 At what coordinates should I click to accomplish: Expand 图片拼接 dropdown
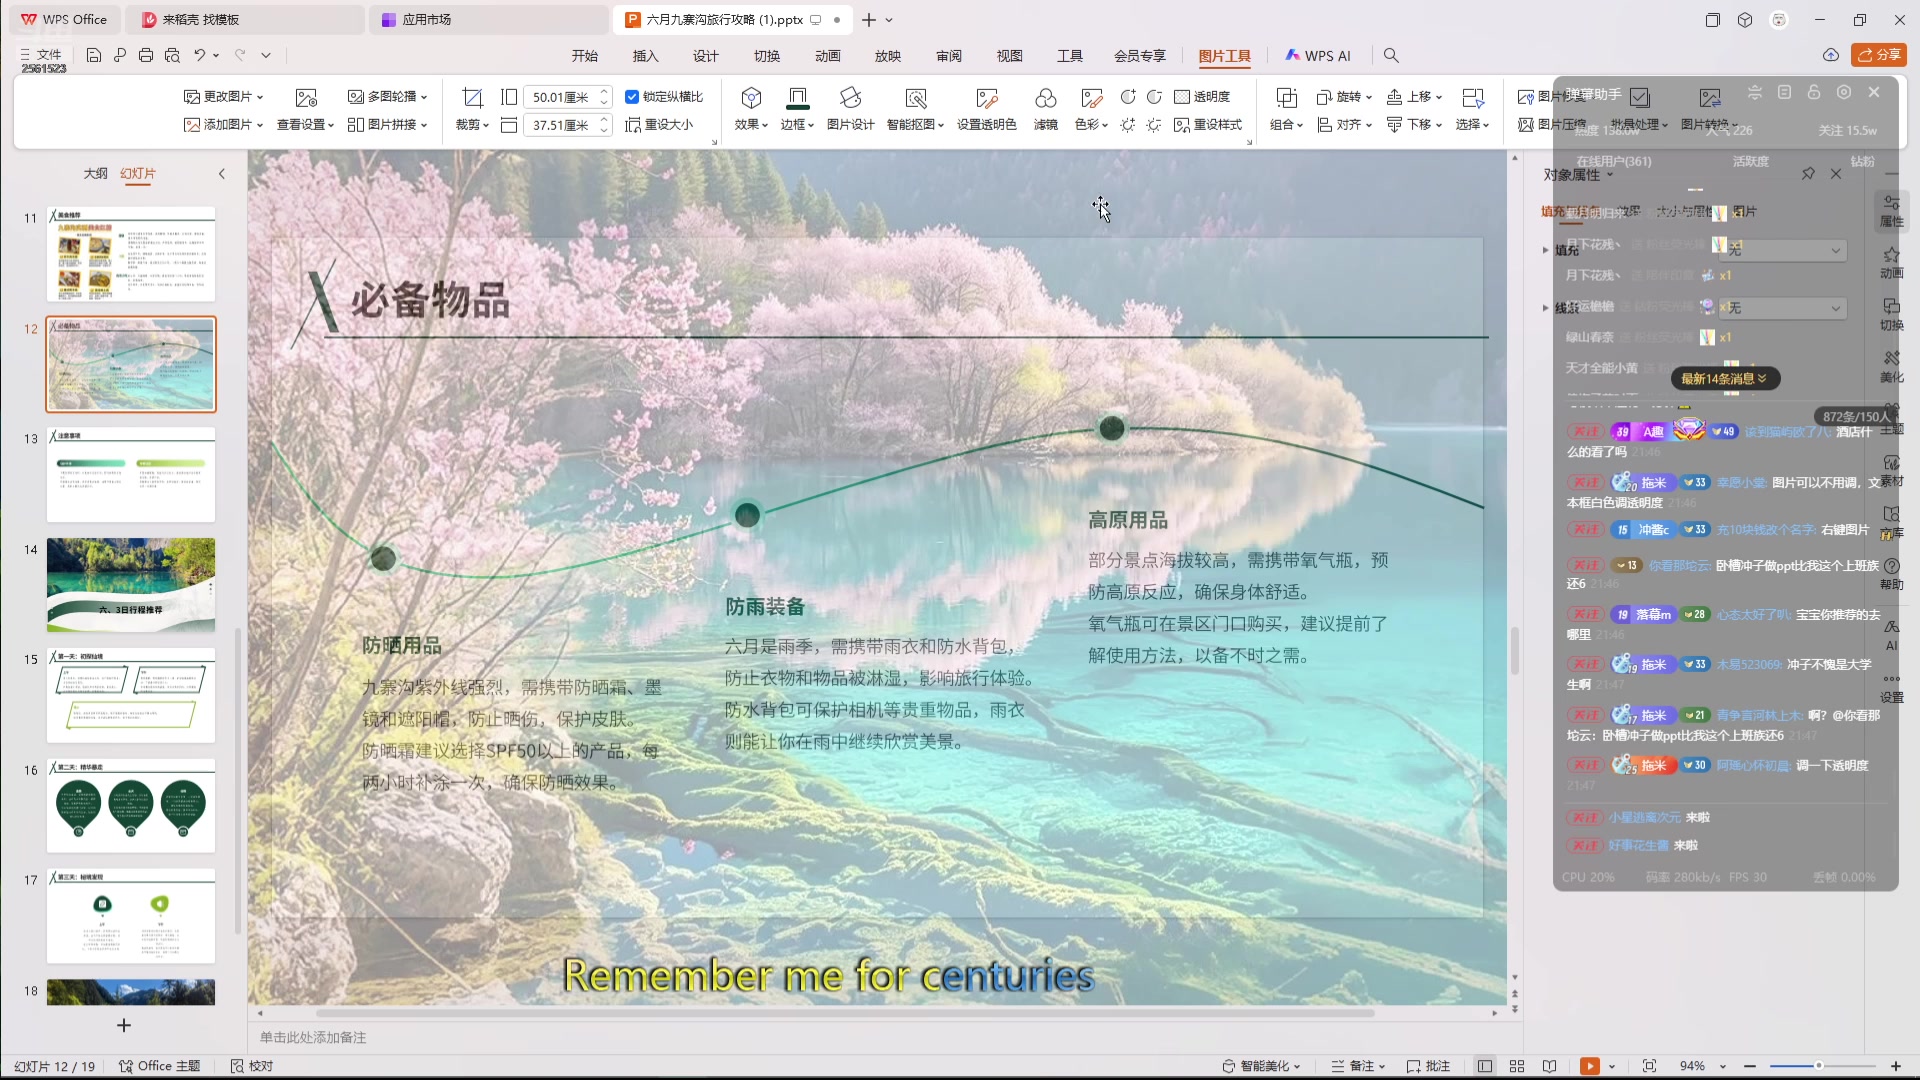coord(387,125)
